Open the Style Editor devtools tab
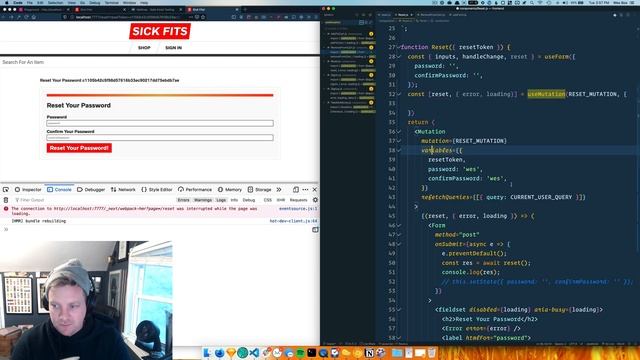 (x=157, y=190)
